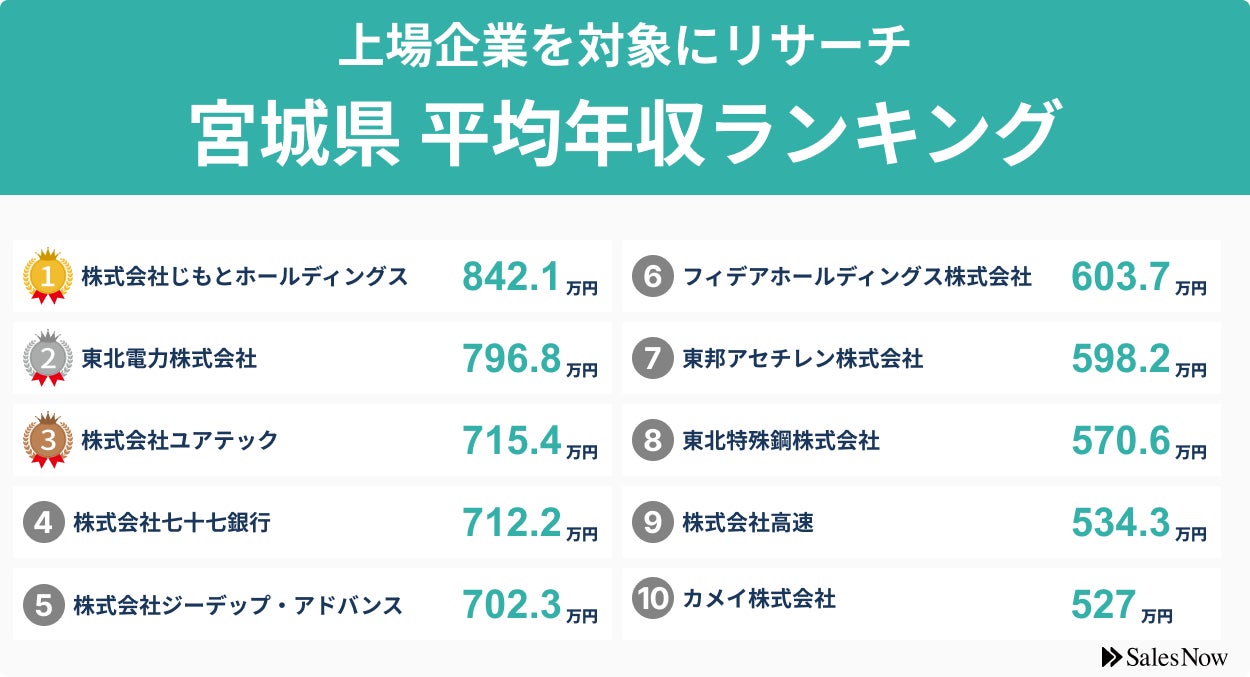The height and width of the screenshot is (677, 1250).
Task: Click the gold rank 1 medal icon
Action: [47, 276]
